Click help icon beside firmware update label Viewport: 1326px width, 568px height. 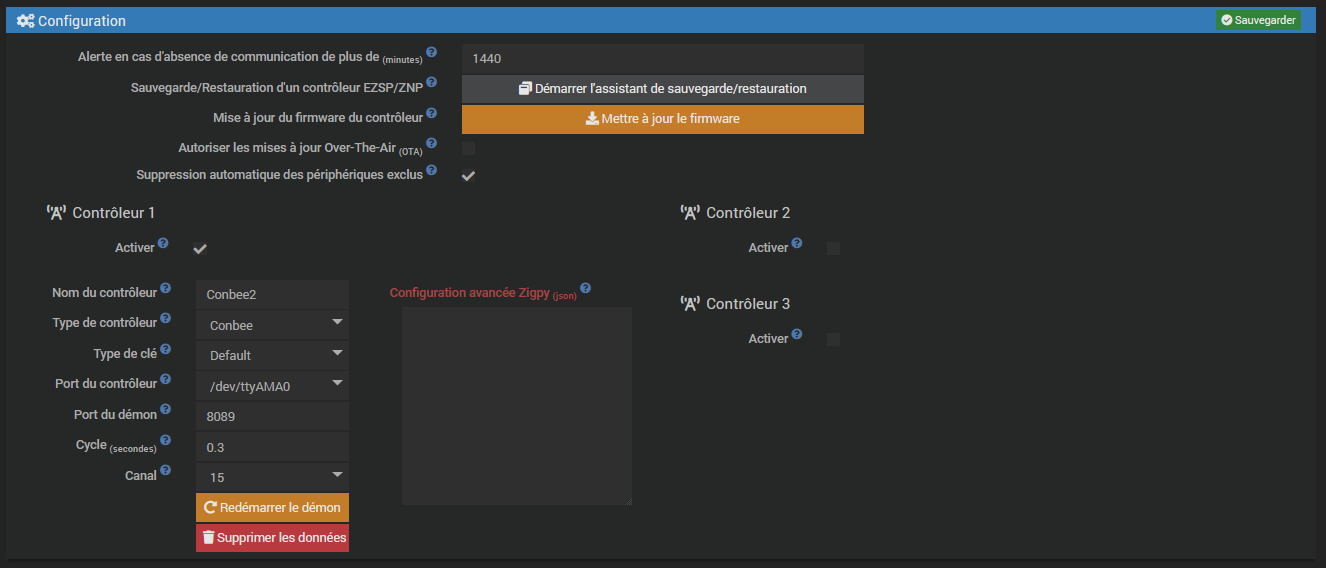pos(432,114)
